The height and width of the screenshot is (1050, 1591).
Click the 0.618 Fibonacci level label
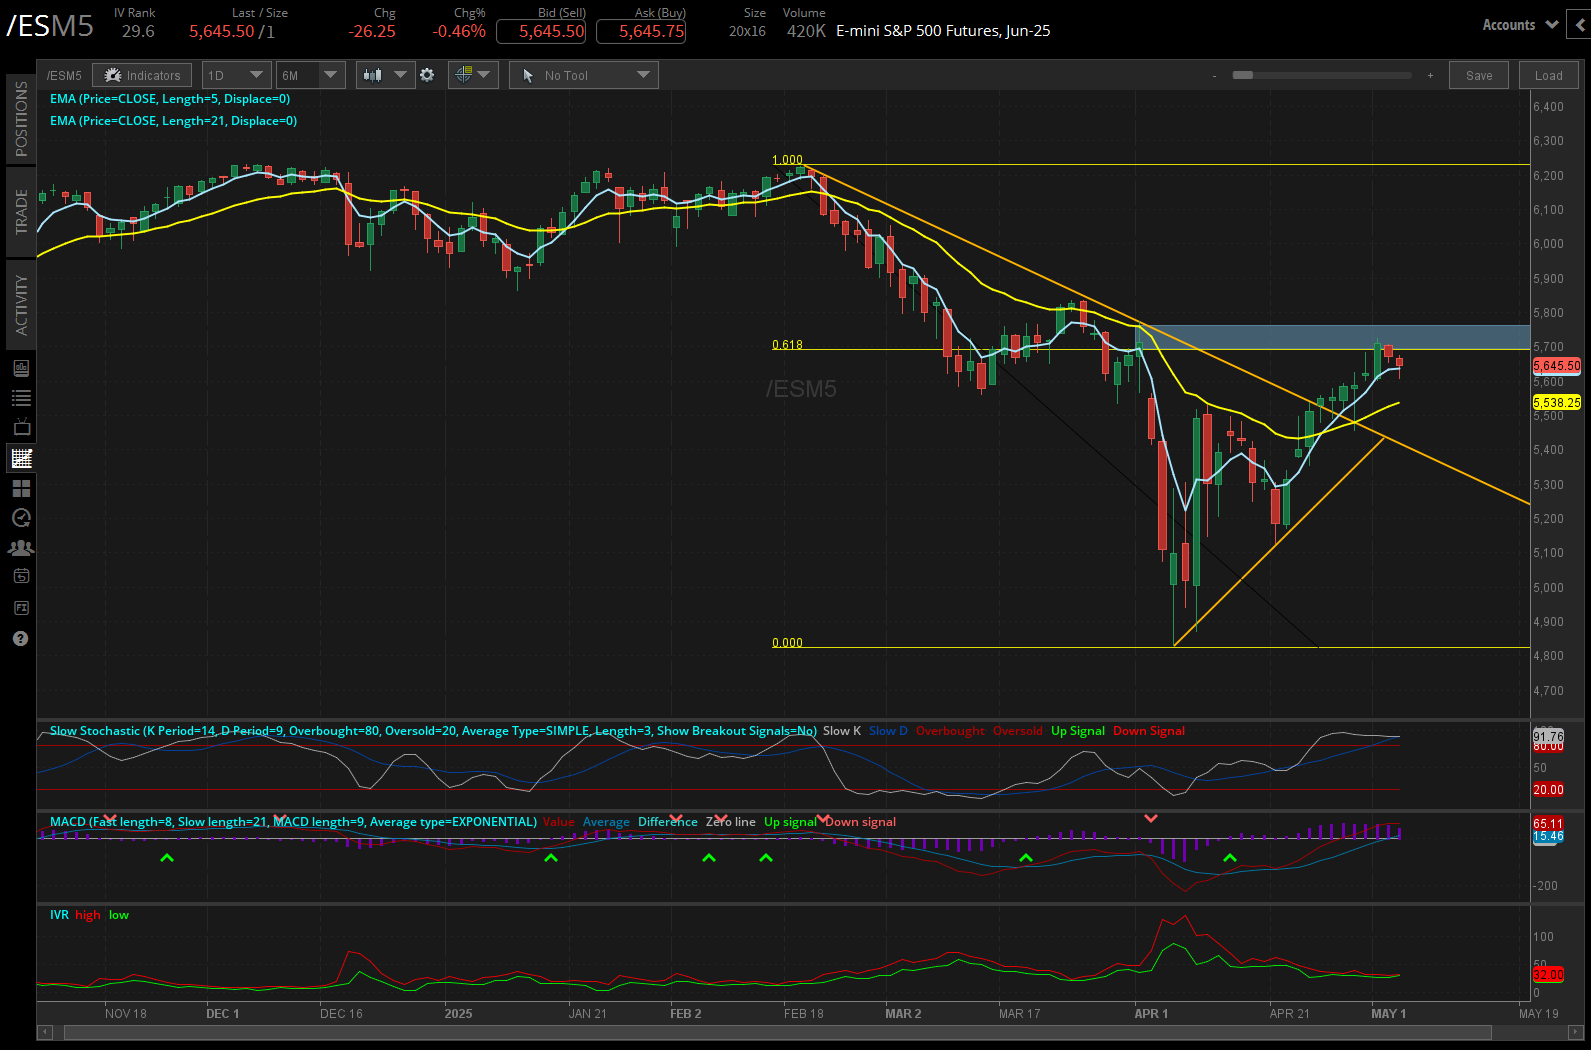click(x=787, y=345)
